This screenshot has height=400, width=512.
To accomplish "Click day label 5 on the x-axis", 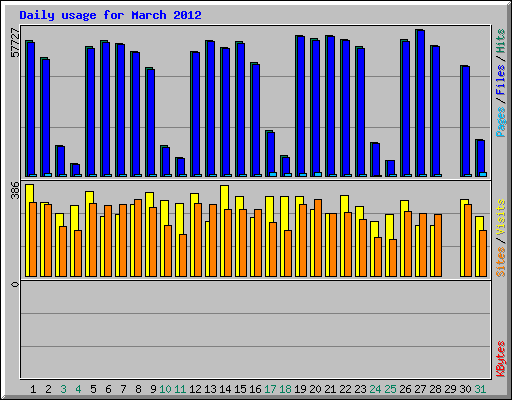I will 93,389.
